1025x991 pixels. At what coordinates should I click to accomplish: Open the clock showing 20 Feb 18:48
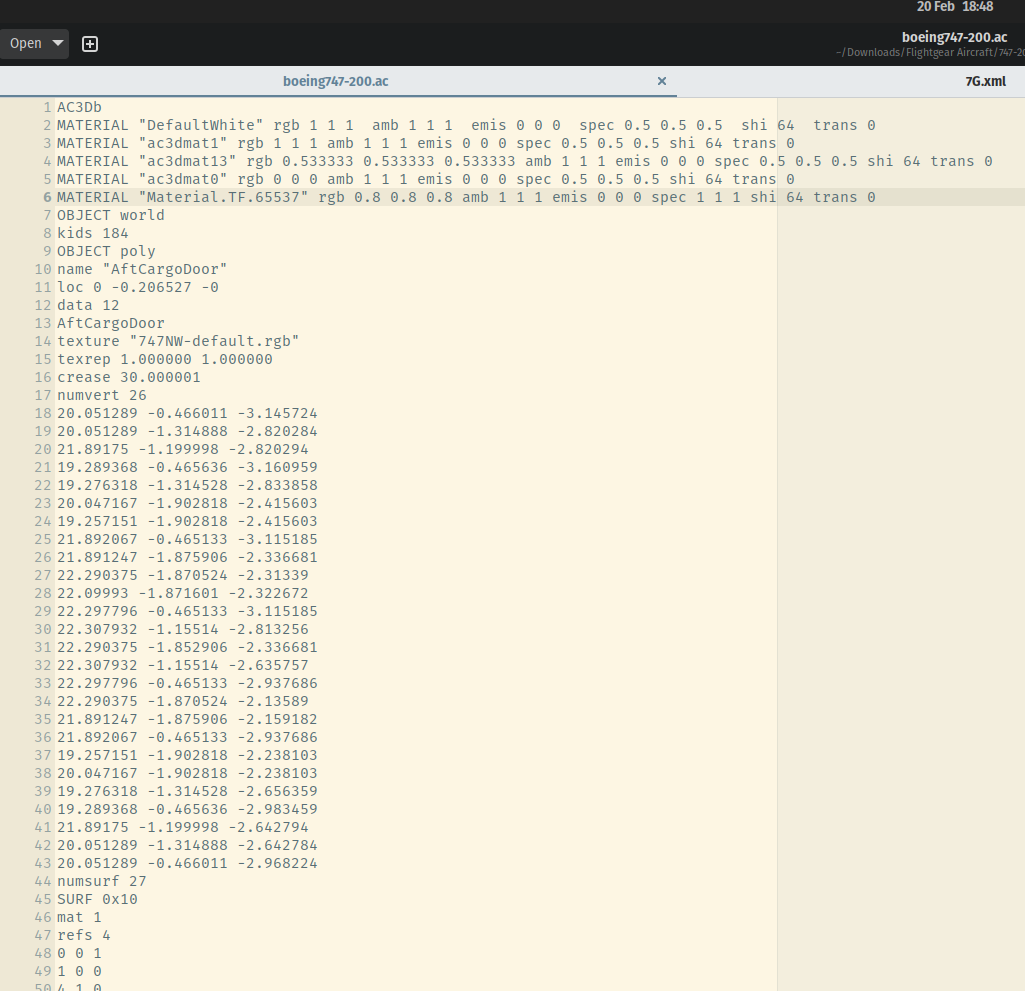(954, 7)
